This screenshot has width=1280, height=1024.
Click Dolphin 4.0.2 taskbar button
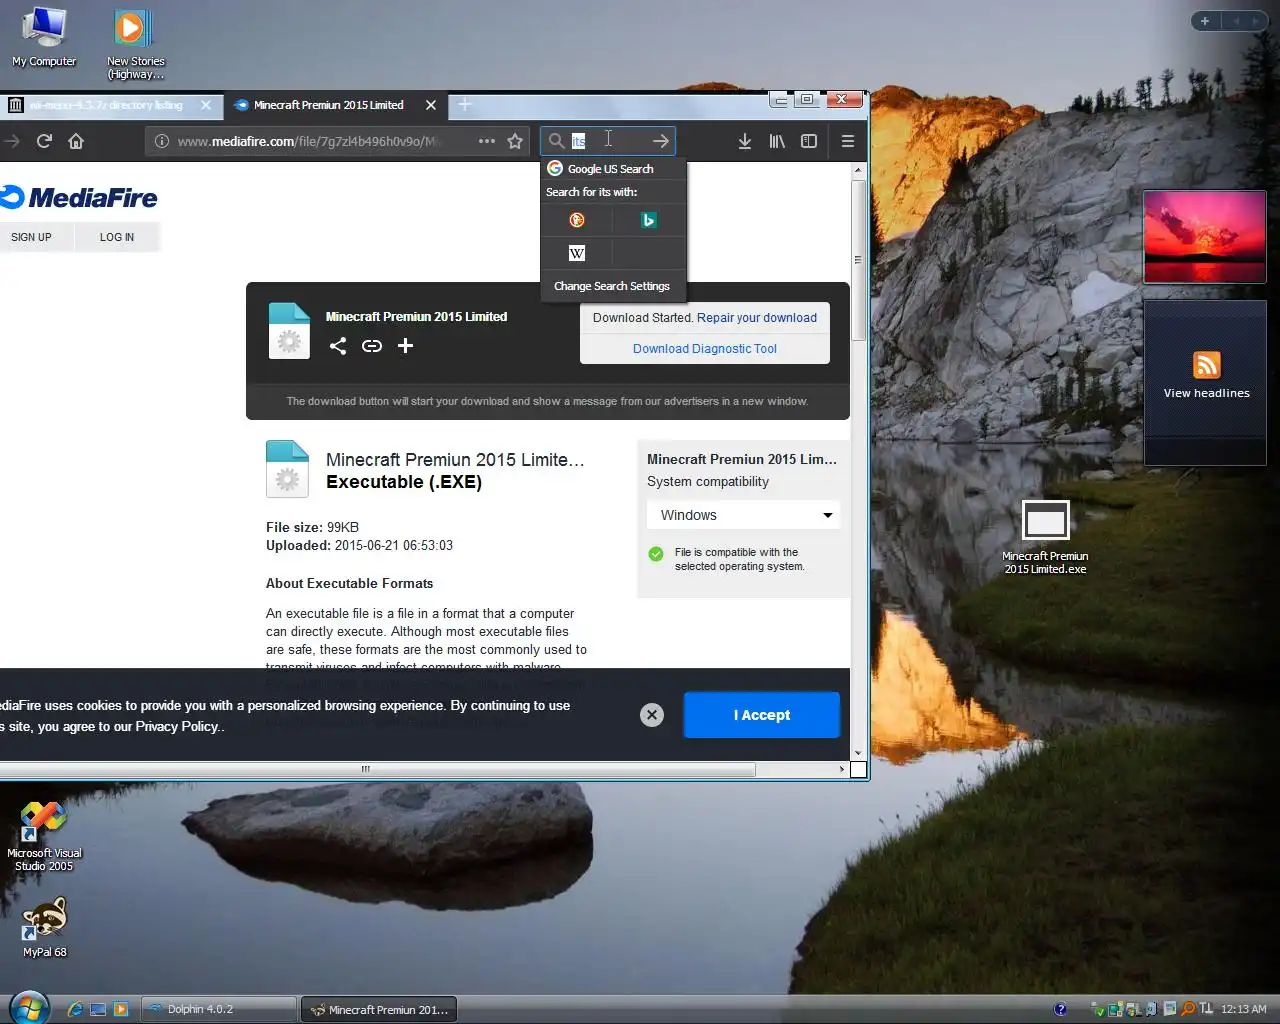point(218,1009)
